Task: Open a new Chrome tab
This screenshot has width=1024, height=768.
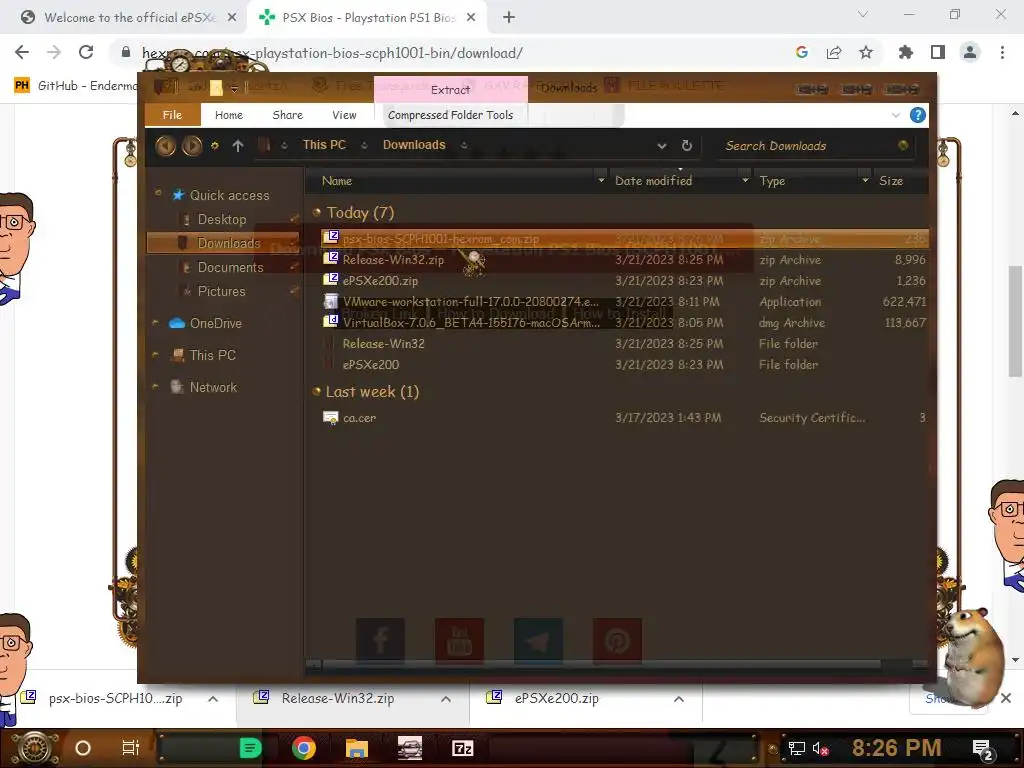Action: coord(509,18)
